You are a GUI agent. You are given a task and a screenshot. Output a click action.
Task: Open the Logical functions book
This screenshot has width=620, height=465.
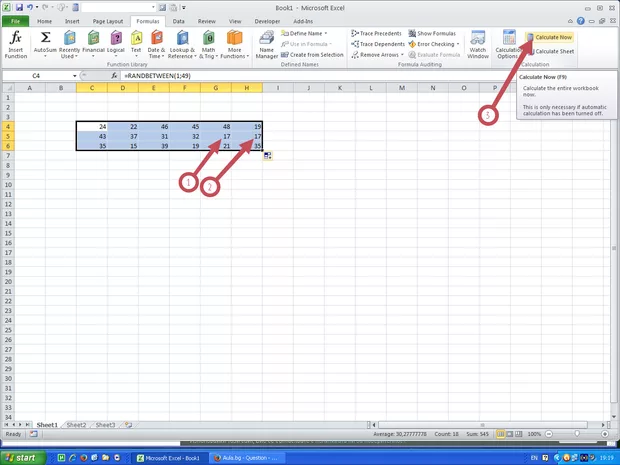click(116, 45)
